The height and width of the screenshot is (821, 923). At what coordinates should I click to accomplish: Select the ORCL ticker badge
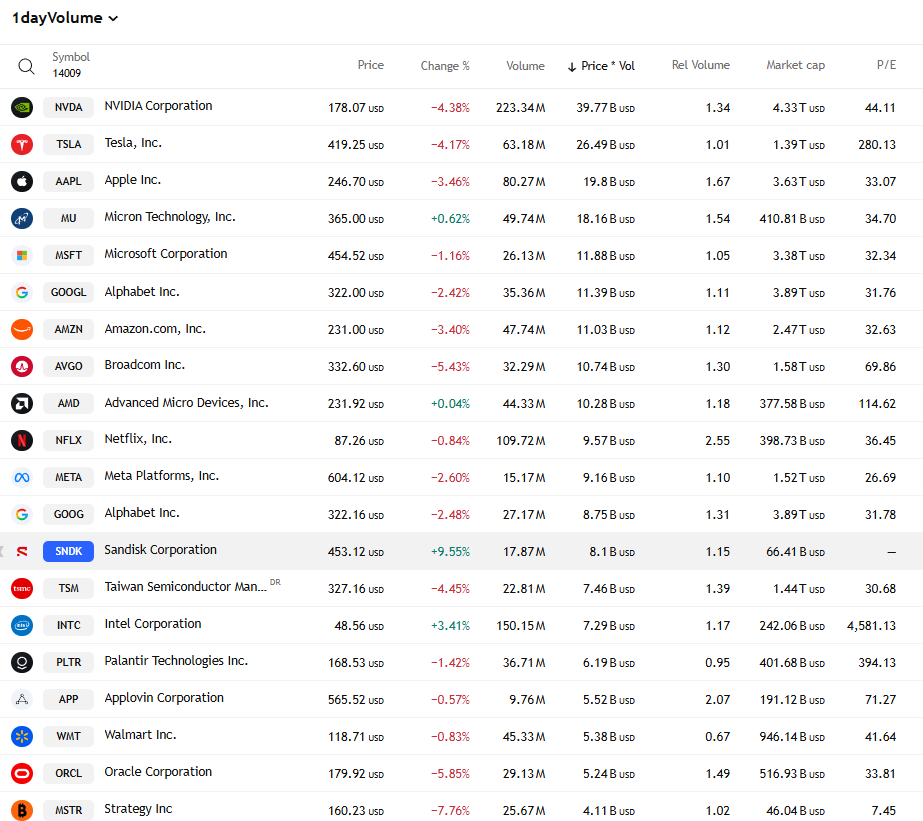(68, 773)
